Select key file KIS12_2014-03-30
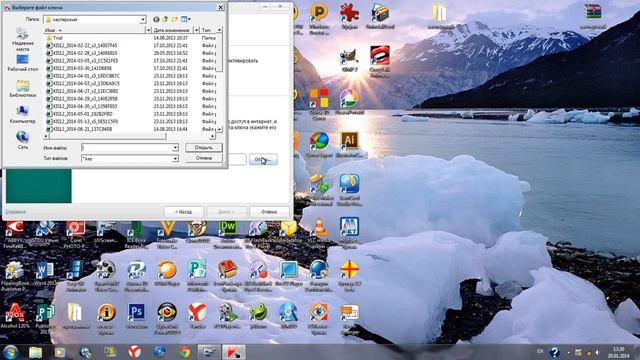The height and width of the screenshot is (360, 640). click(x=79, y=68)
